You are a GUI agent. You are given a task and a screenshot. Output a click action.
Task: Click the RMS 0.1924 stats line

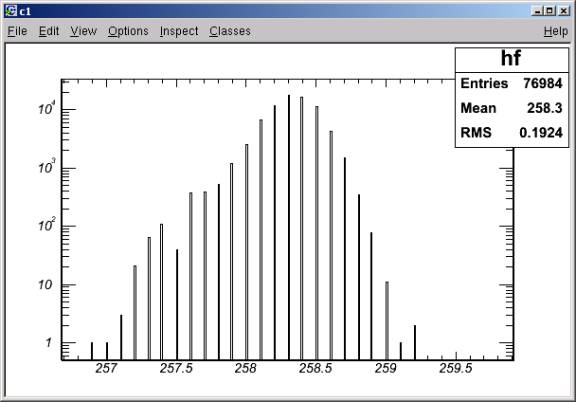511,133
